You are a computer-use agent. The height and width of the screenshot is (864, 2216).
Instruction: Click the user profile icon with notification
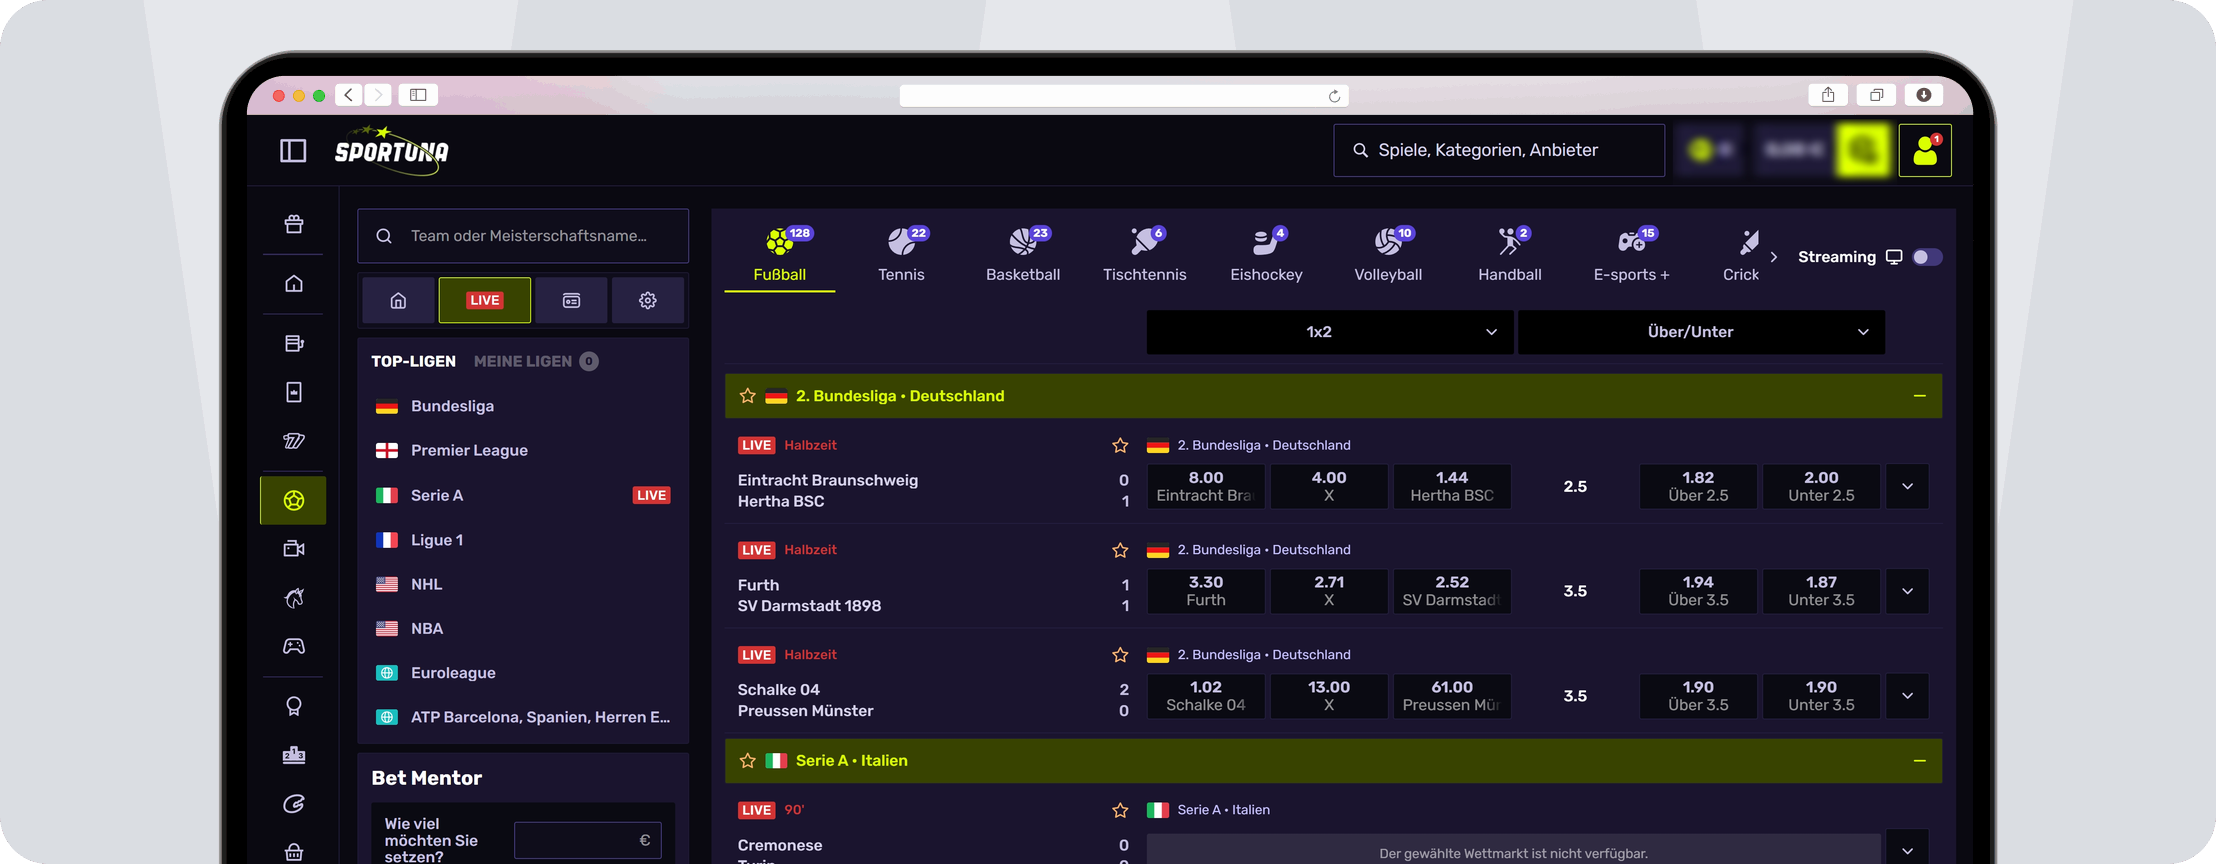point(1925,150)
